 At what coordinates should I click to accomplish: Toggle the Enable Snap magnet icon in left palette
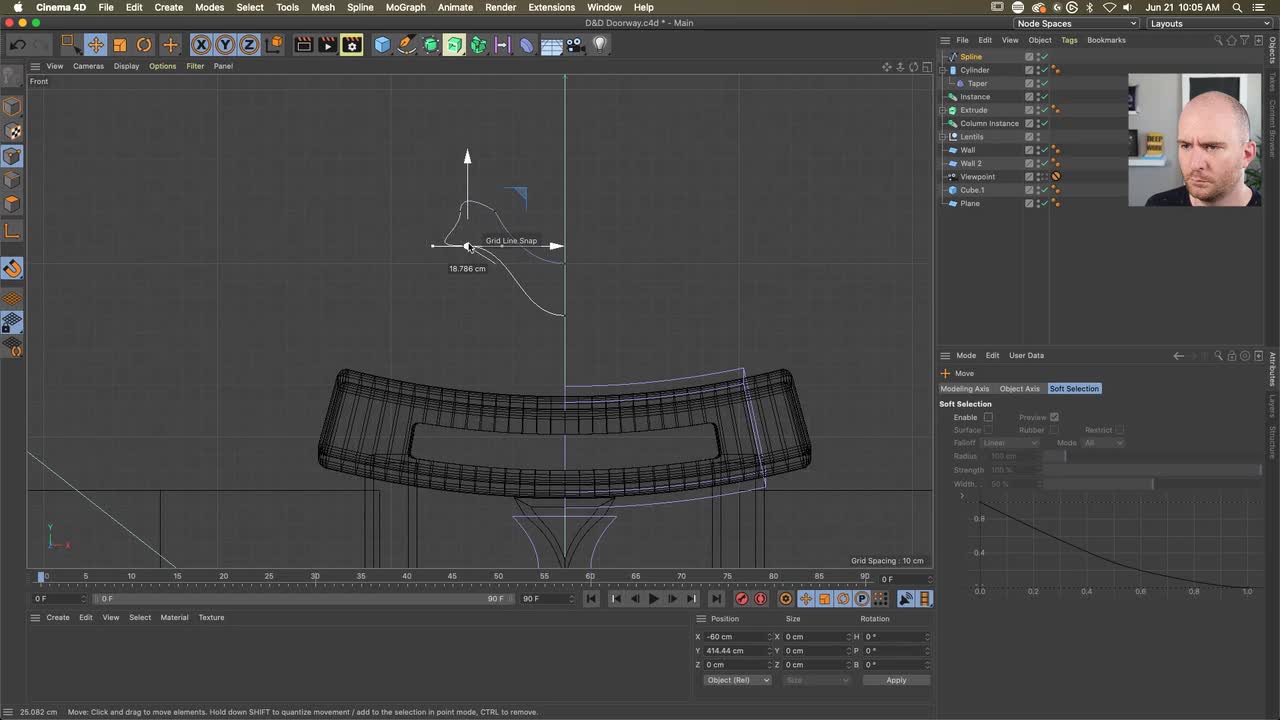tap(12, 268)
